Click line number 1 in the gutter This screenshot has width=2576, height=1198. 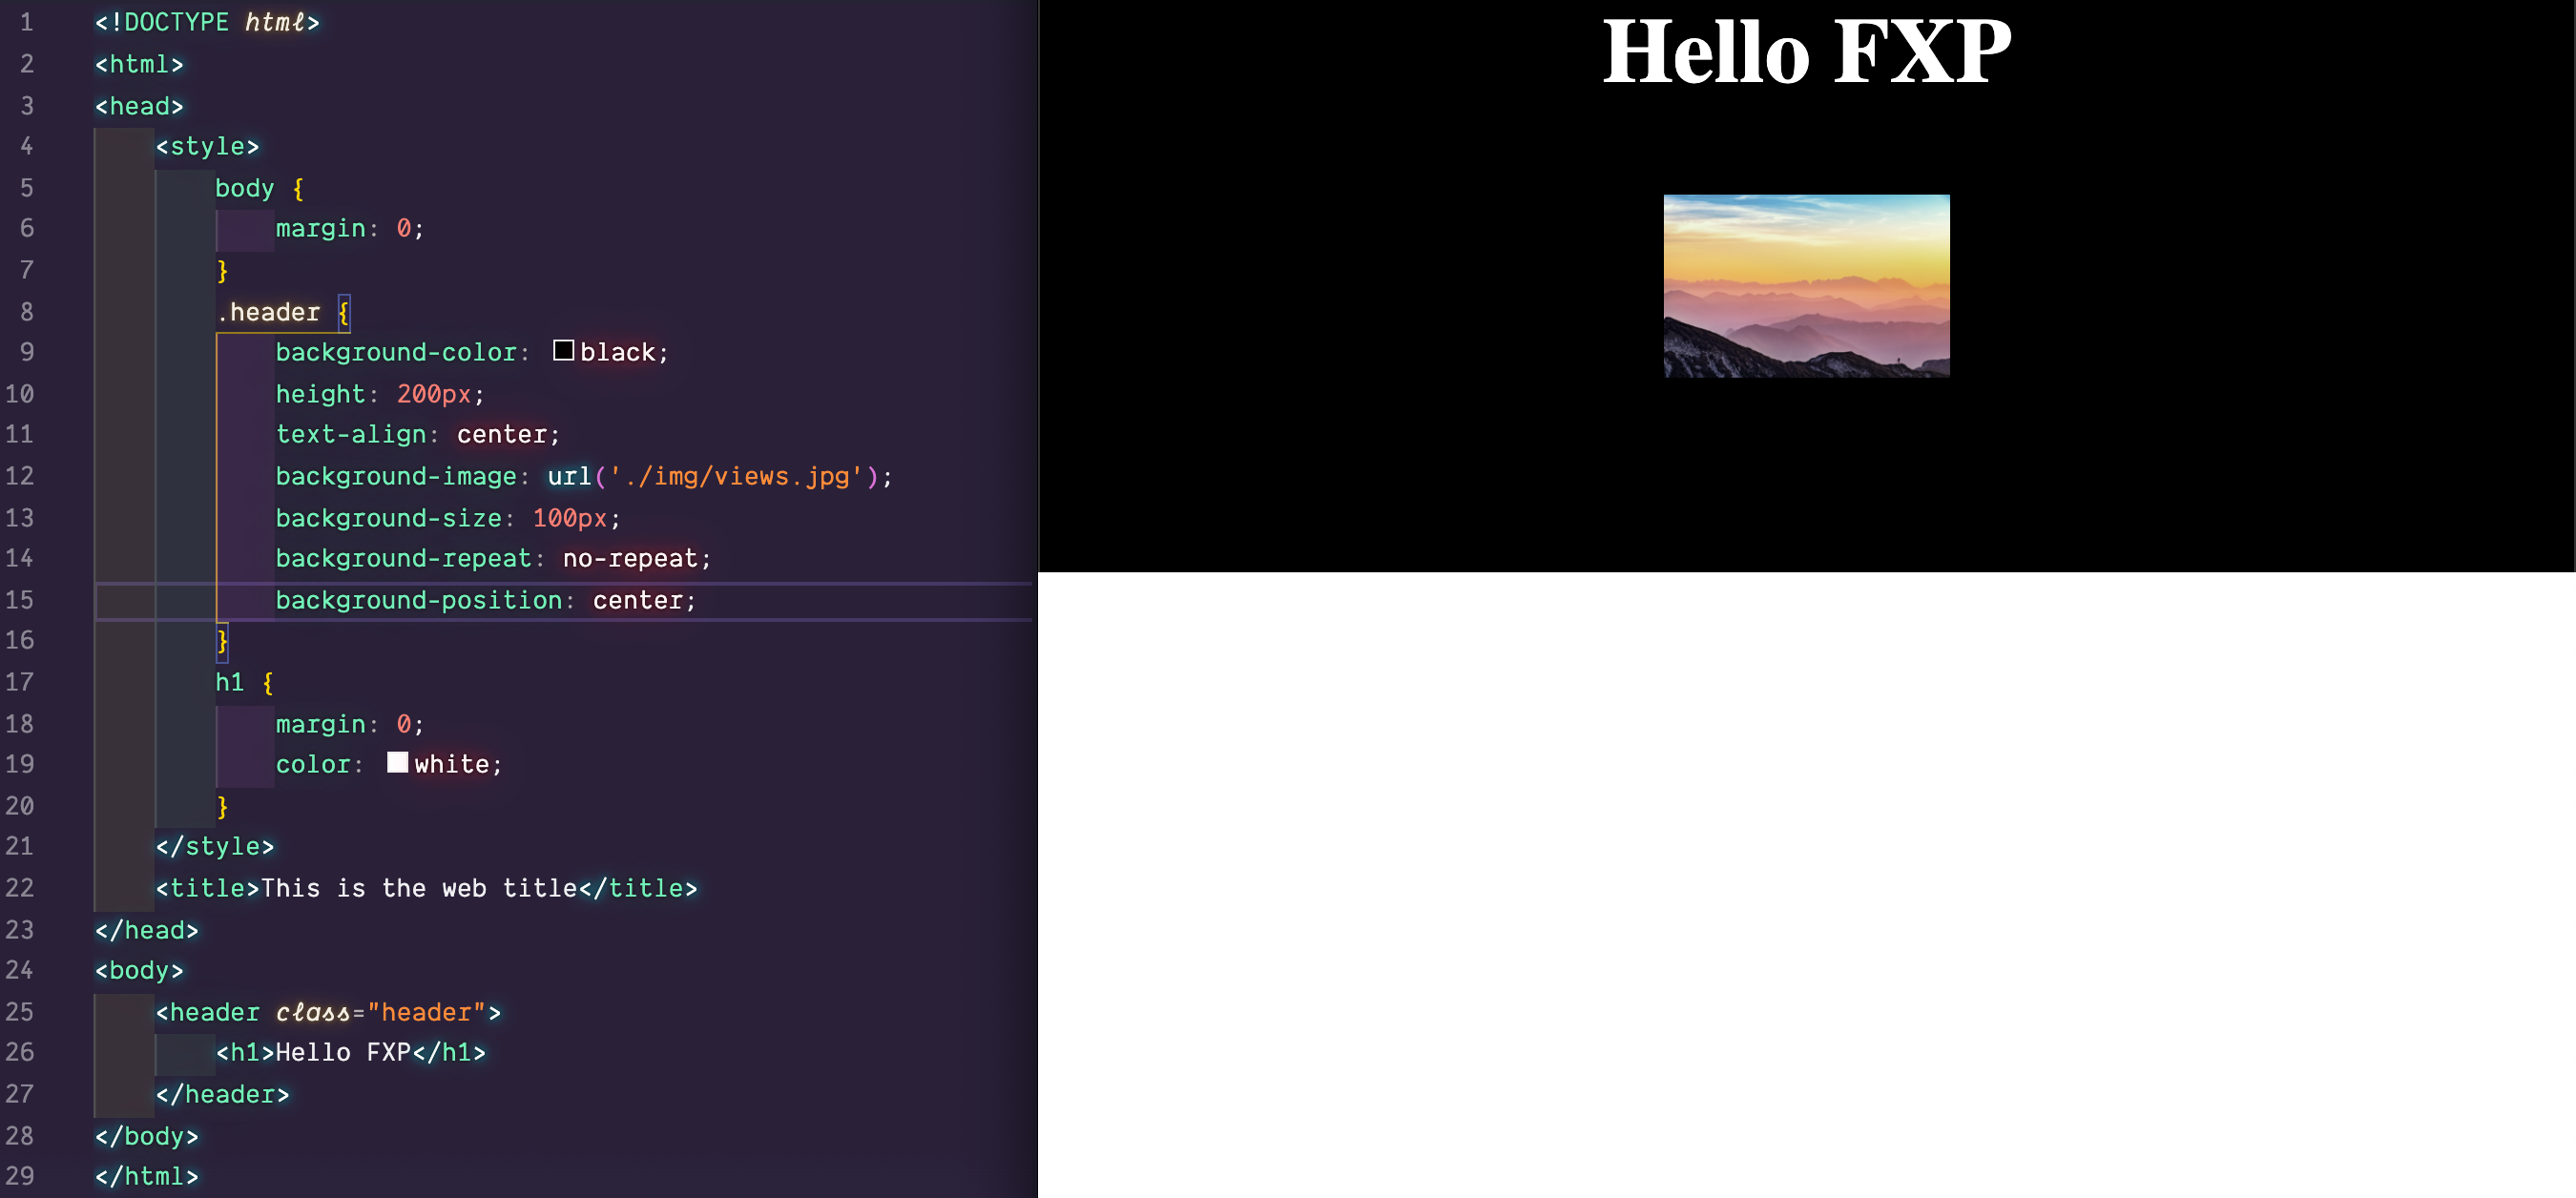point(26,21)
